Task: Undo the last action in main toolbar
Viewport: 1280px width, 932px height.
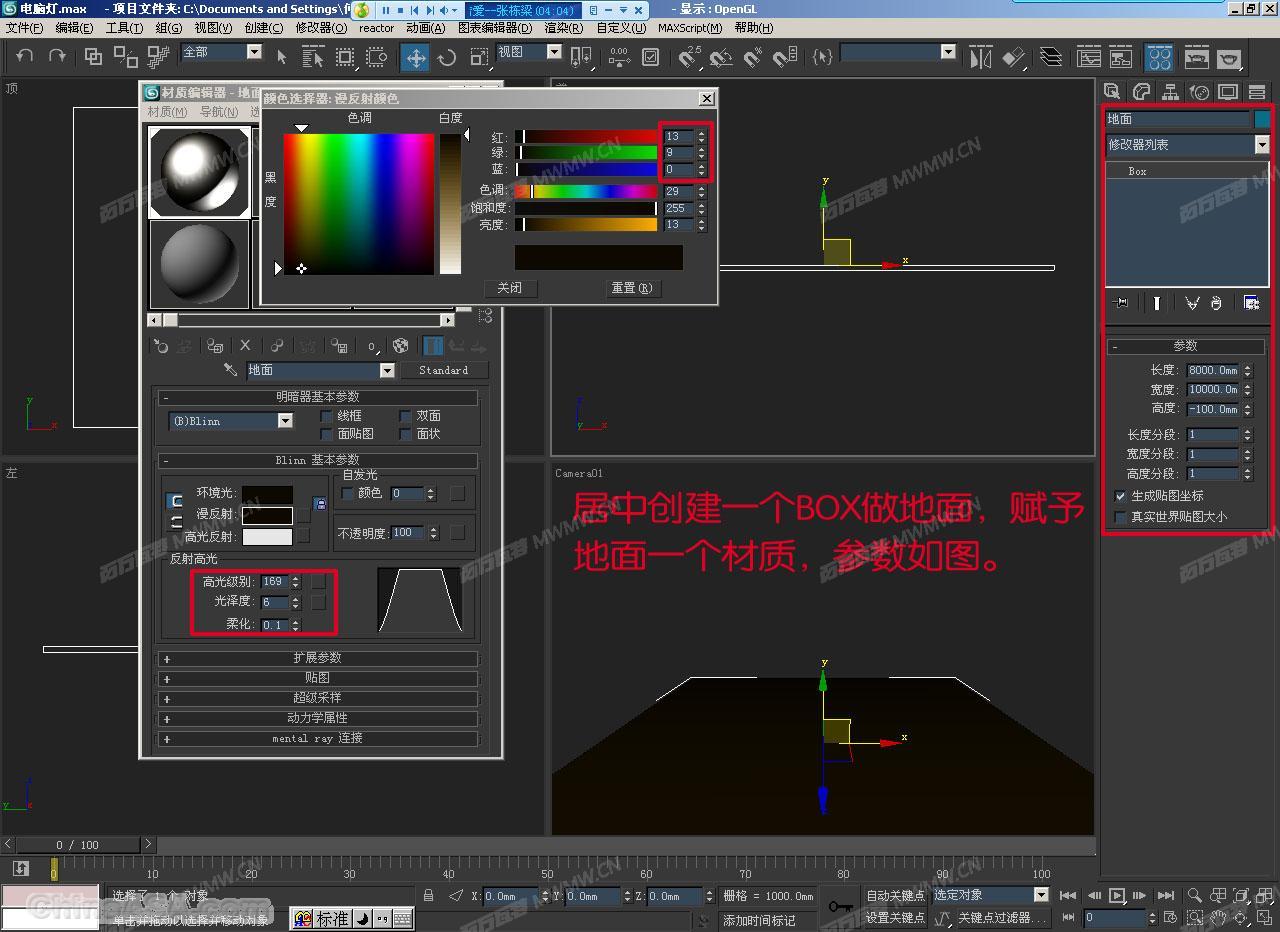Action: pyautogui.click(x=25, y=57)
